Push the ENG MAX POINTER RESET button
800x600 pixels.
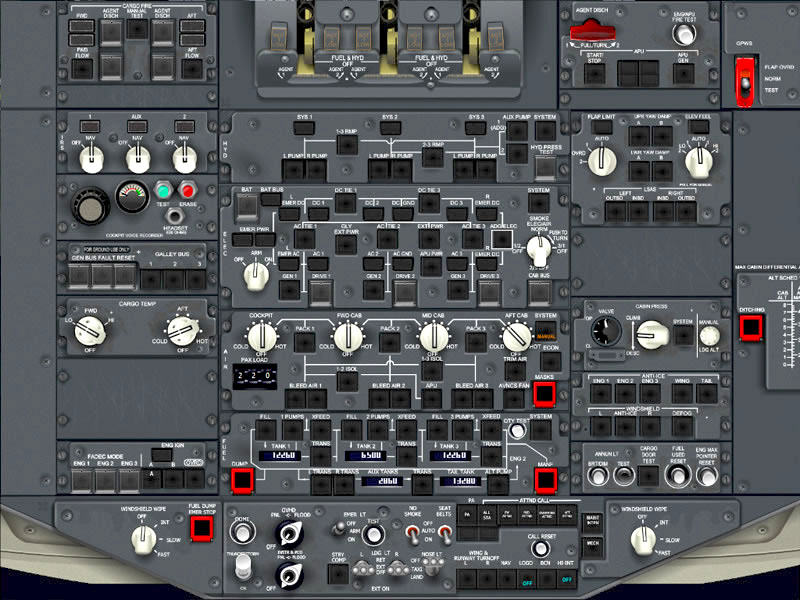pos(707,476)
